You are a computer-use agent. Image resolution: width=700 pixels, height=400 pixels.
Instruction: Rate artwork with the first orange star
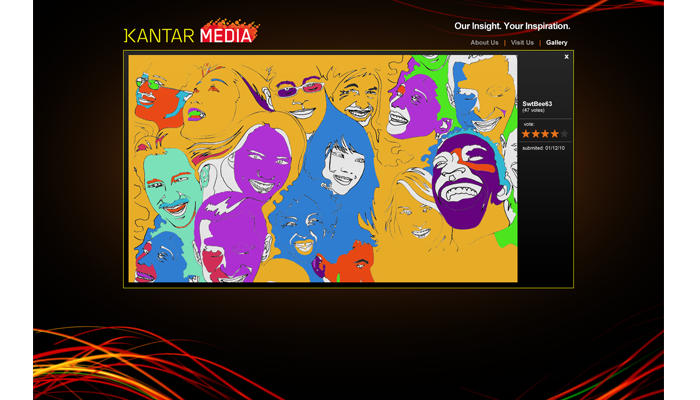(x=526, y=134)
